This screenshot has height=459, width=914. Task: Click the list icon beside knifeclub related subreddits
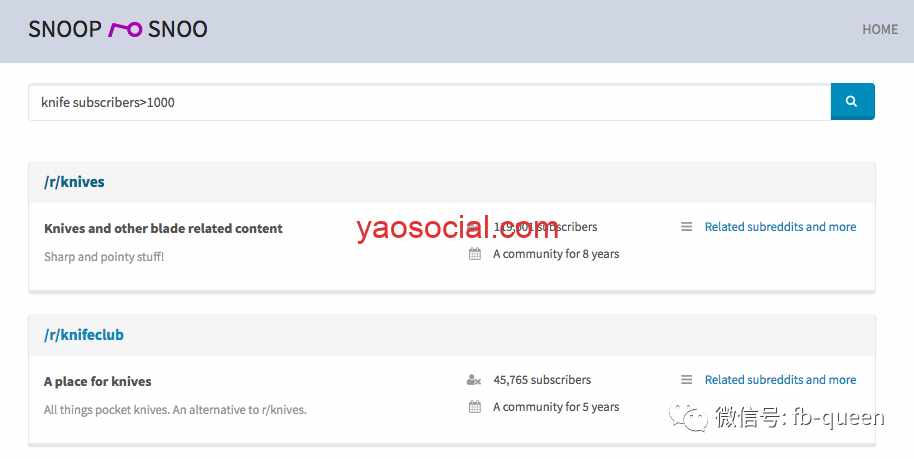(687, 380)
